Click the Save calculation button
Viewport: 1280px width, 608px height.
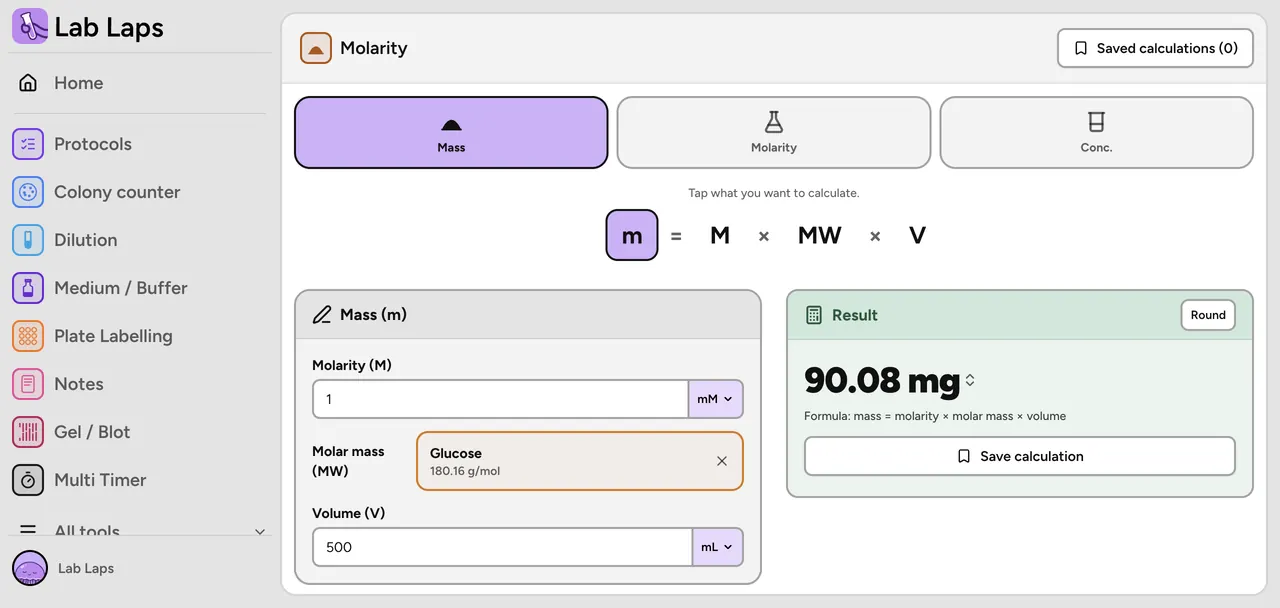coord(1020,456)
